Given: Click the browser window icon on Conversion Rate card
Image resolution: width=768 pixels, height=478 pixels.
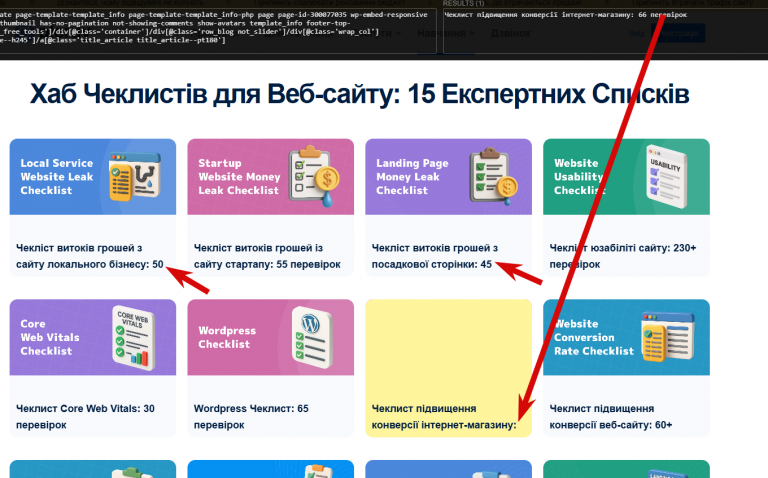Looking at the screenshot, I should click(668, 336).
